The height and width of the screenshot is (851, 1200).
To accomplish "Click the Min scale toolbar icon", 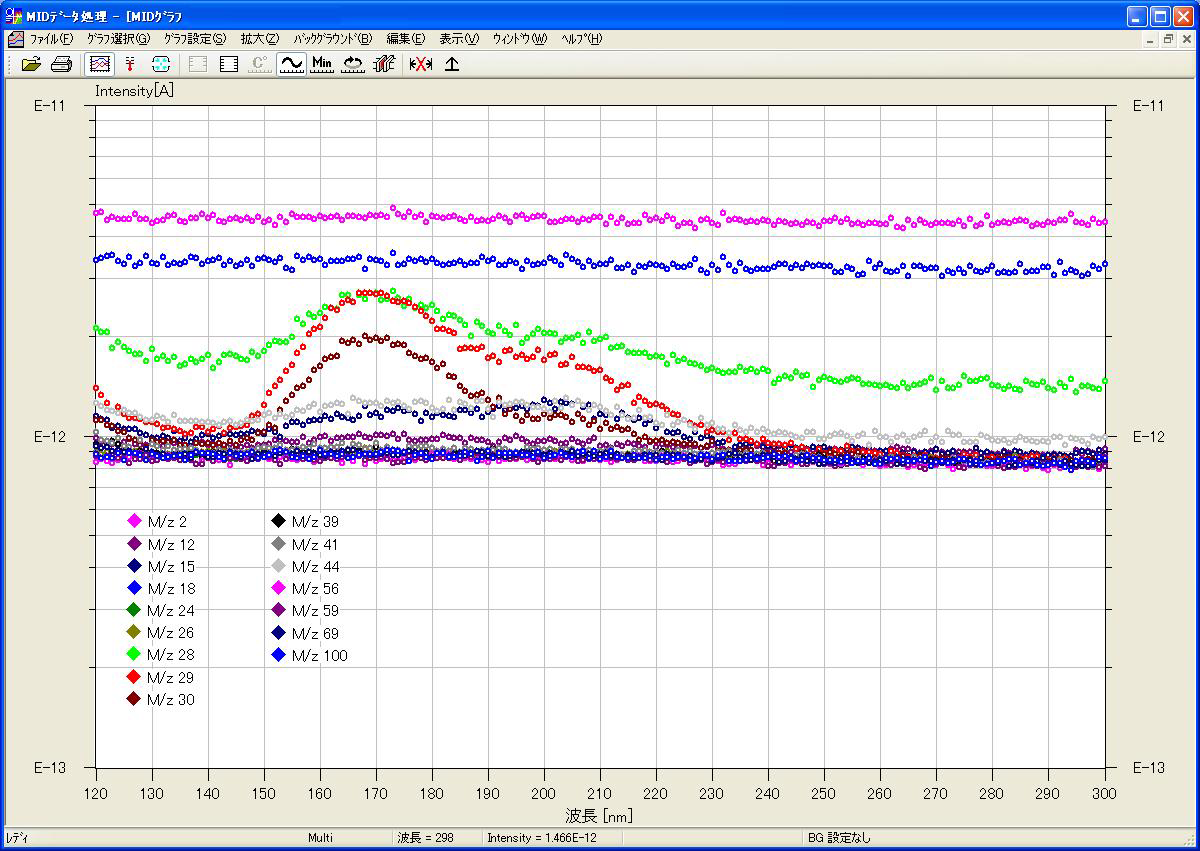I will [x=322, y=64].
